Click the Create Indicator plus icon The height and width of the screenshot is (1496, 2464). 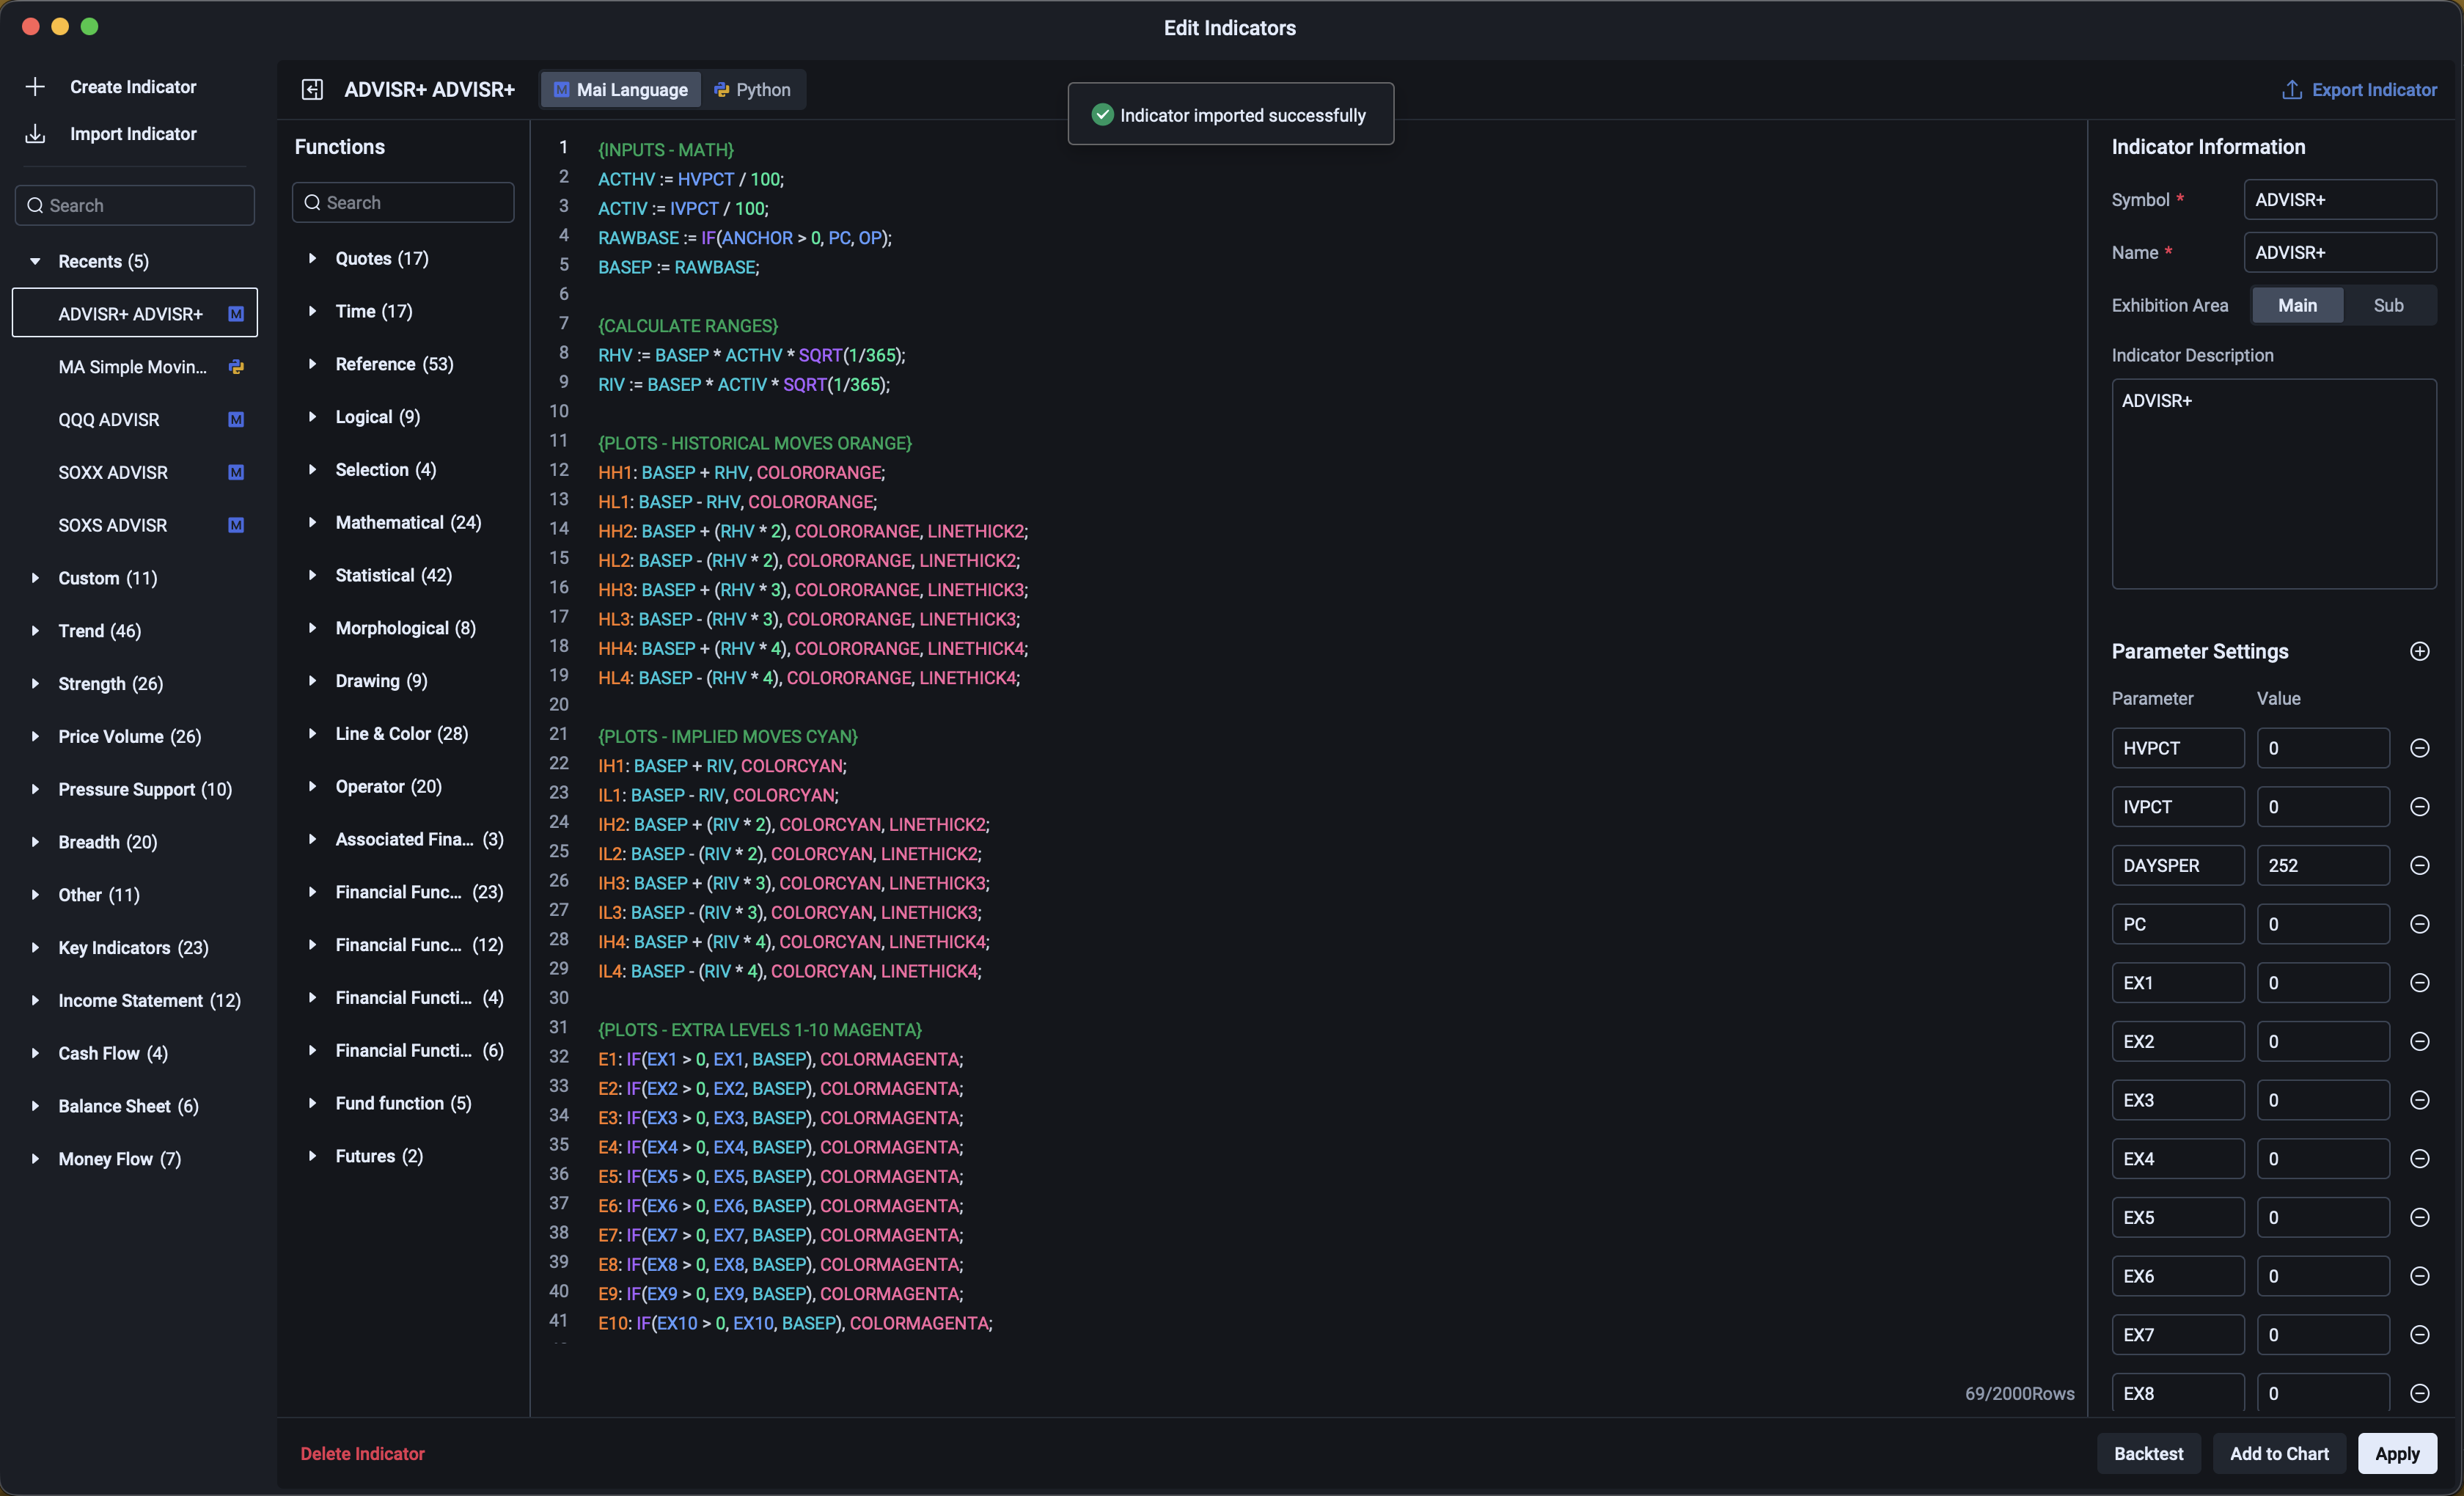[x=35, y=87]
